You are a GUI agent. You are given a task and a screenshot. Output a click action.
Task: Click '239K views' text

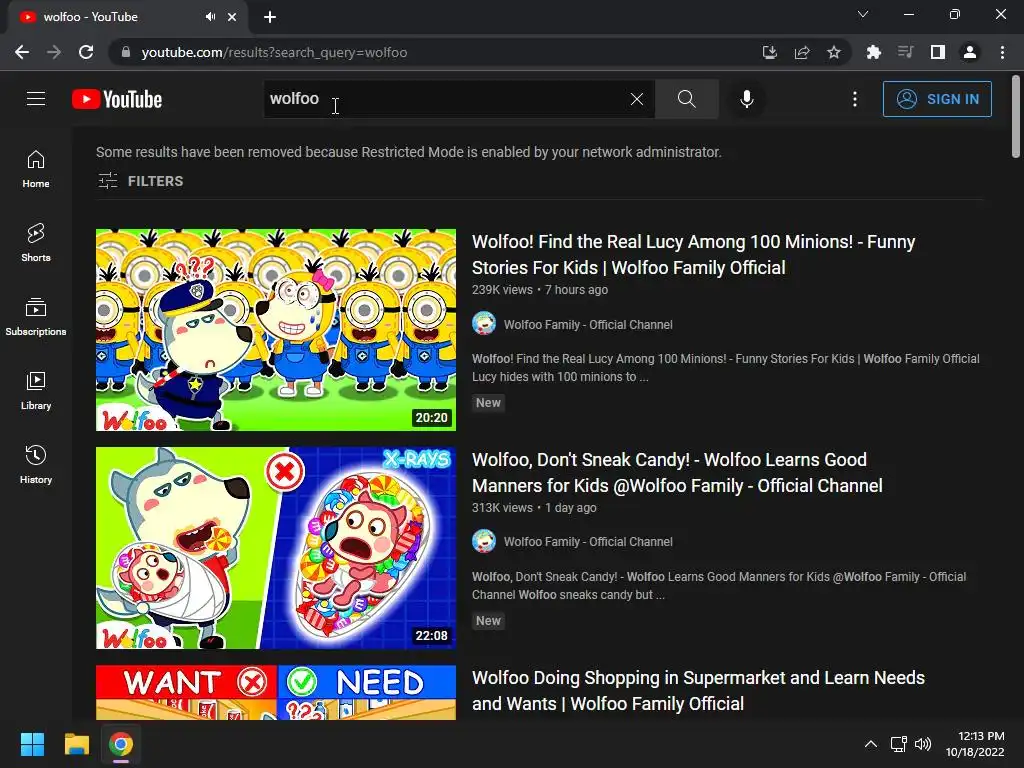pos(502,290)
